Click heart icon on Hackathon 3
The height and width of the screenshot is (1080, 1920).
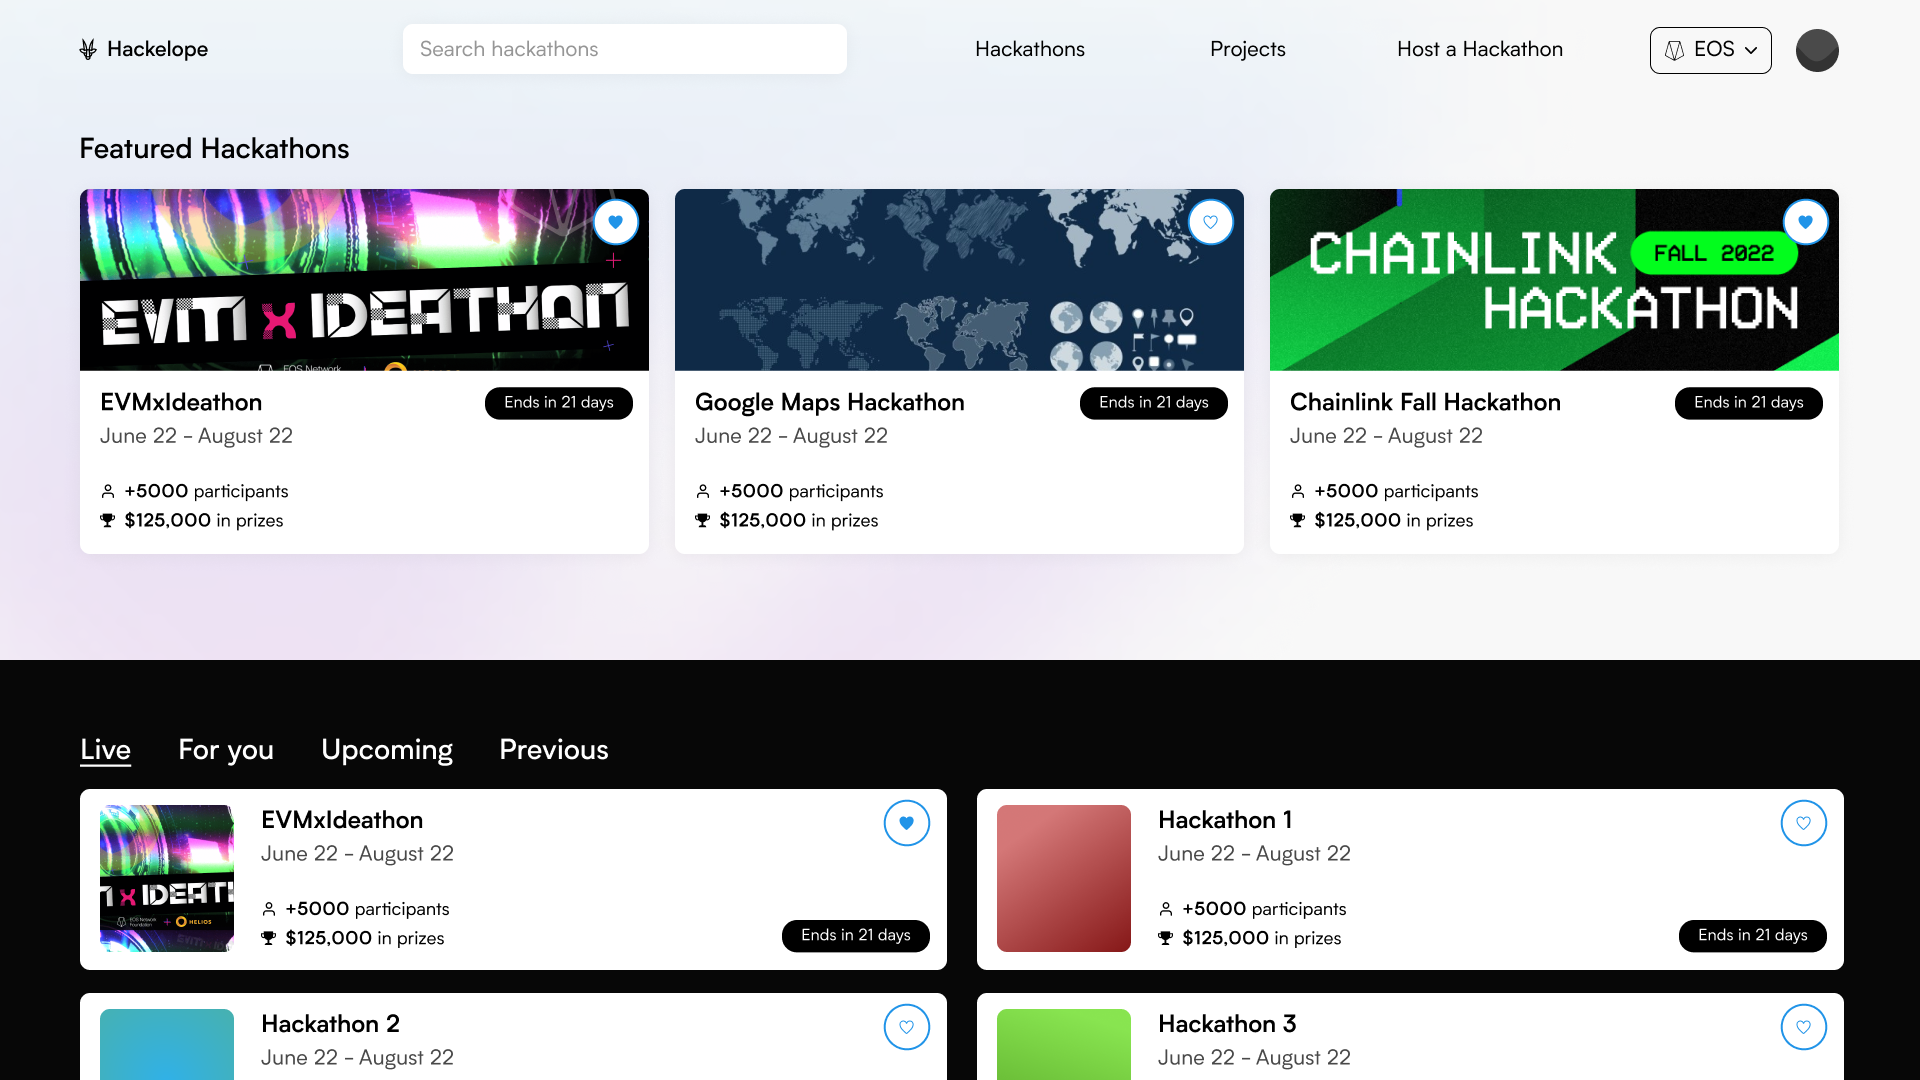[1803, 1027]
